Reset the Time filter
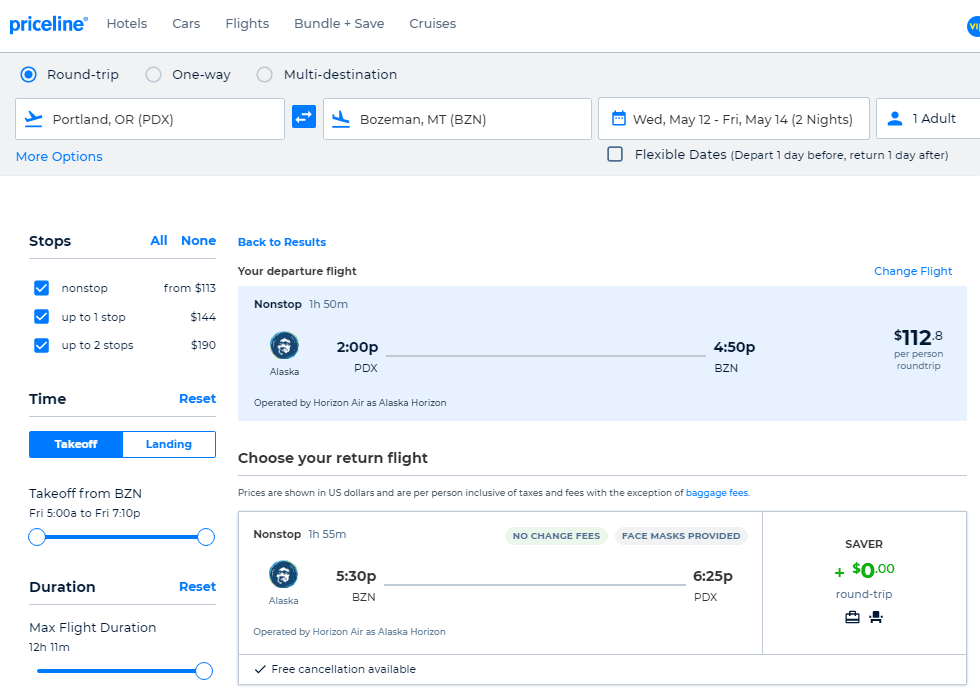The height and width of the screenshot is (692, 980). coord(198,399)
